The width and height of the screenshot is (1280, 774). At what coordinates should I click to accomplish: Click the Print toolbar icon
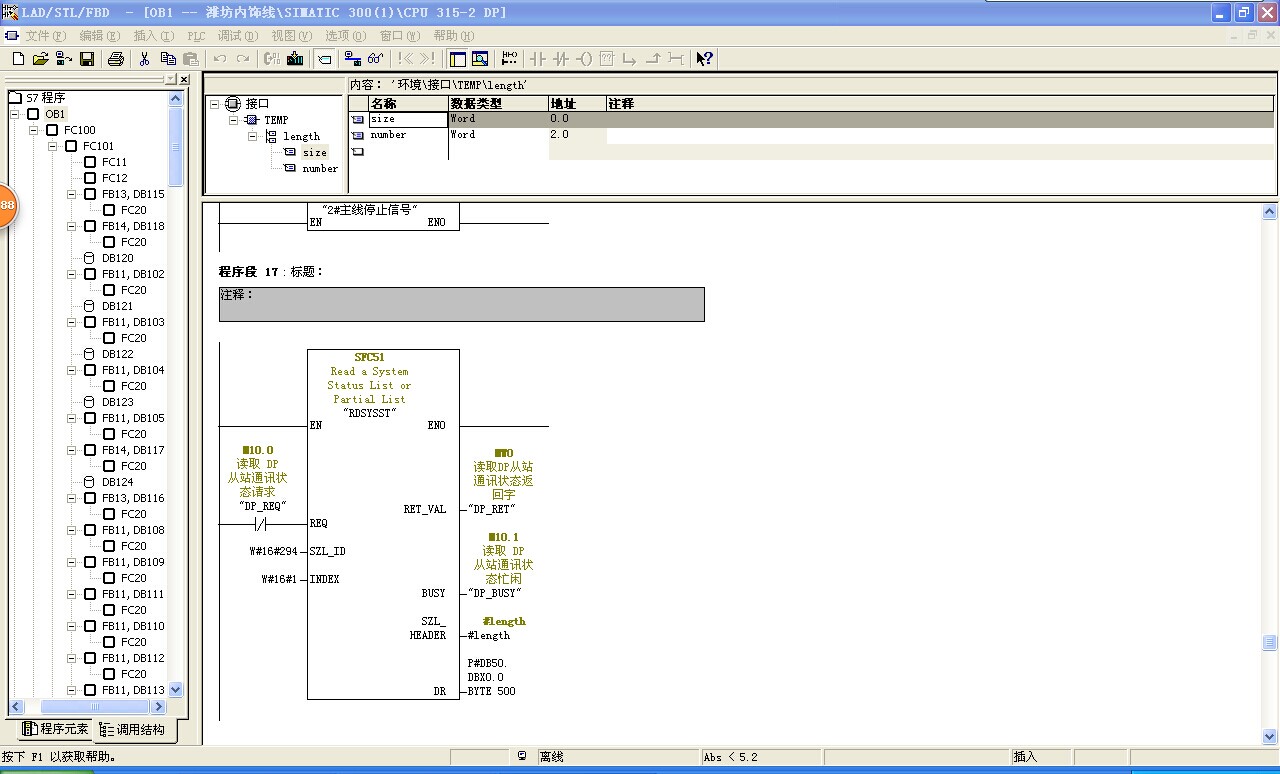point(115,59)
